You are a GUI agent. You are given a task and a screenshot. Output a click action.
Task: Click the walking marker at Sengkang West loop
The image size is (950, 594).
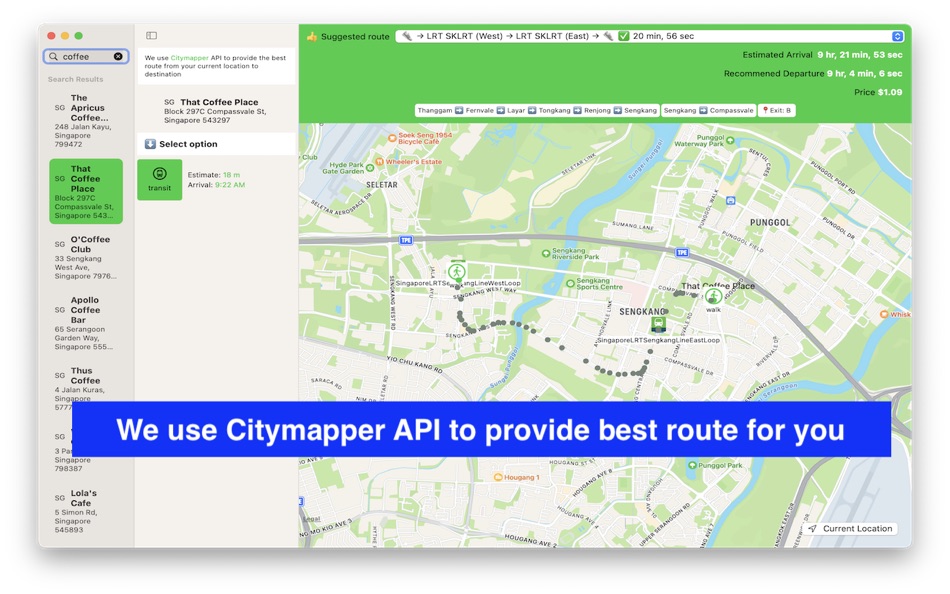click(x=457, y=272)
